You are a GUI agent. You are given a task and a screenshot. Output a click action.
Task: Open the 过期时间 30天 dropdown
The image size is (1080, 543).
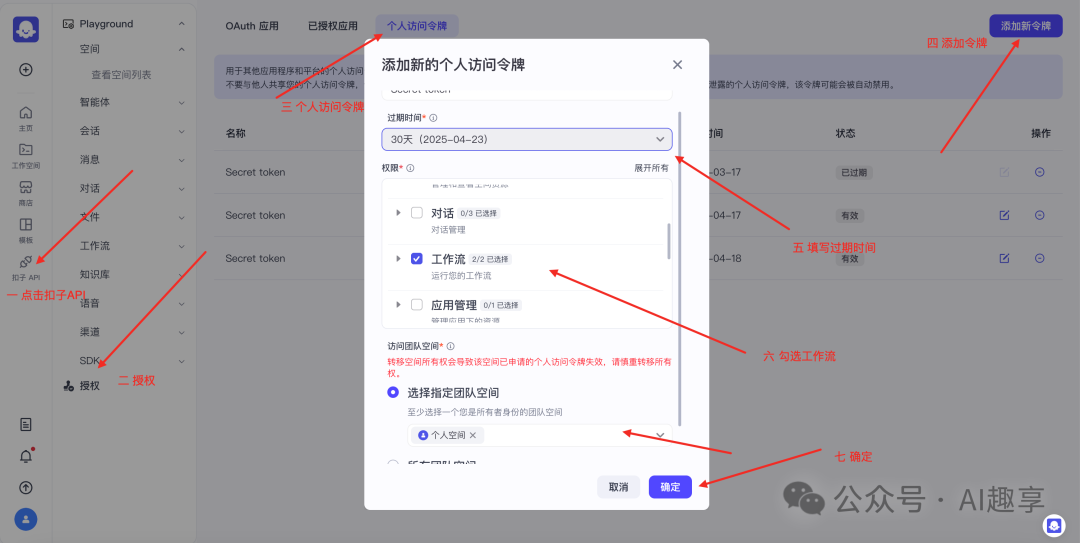[527, 139]
